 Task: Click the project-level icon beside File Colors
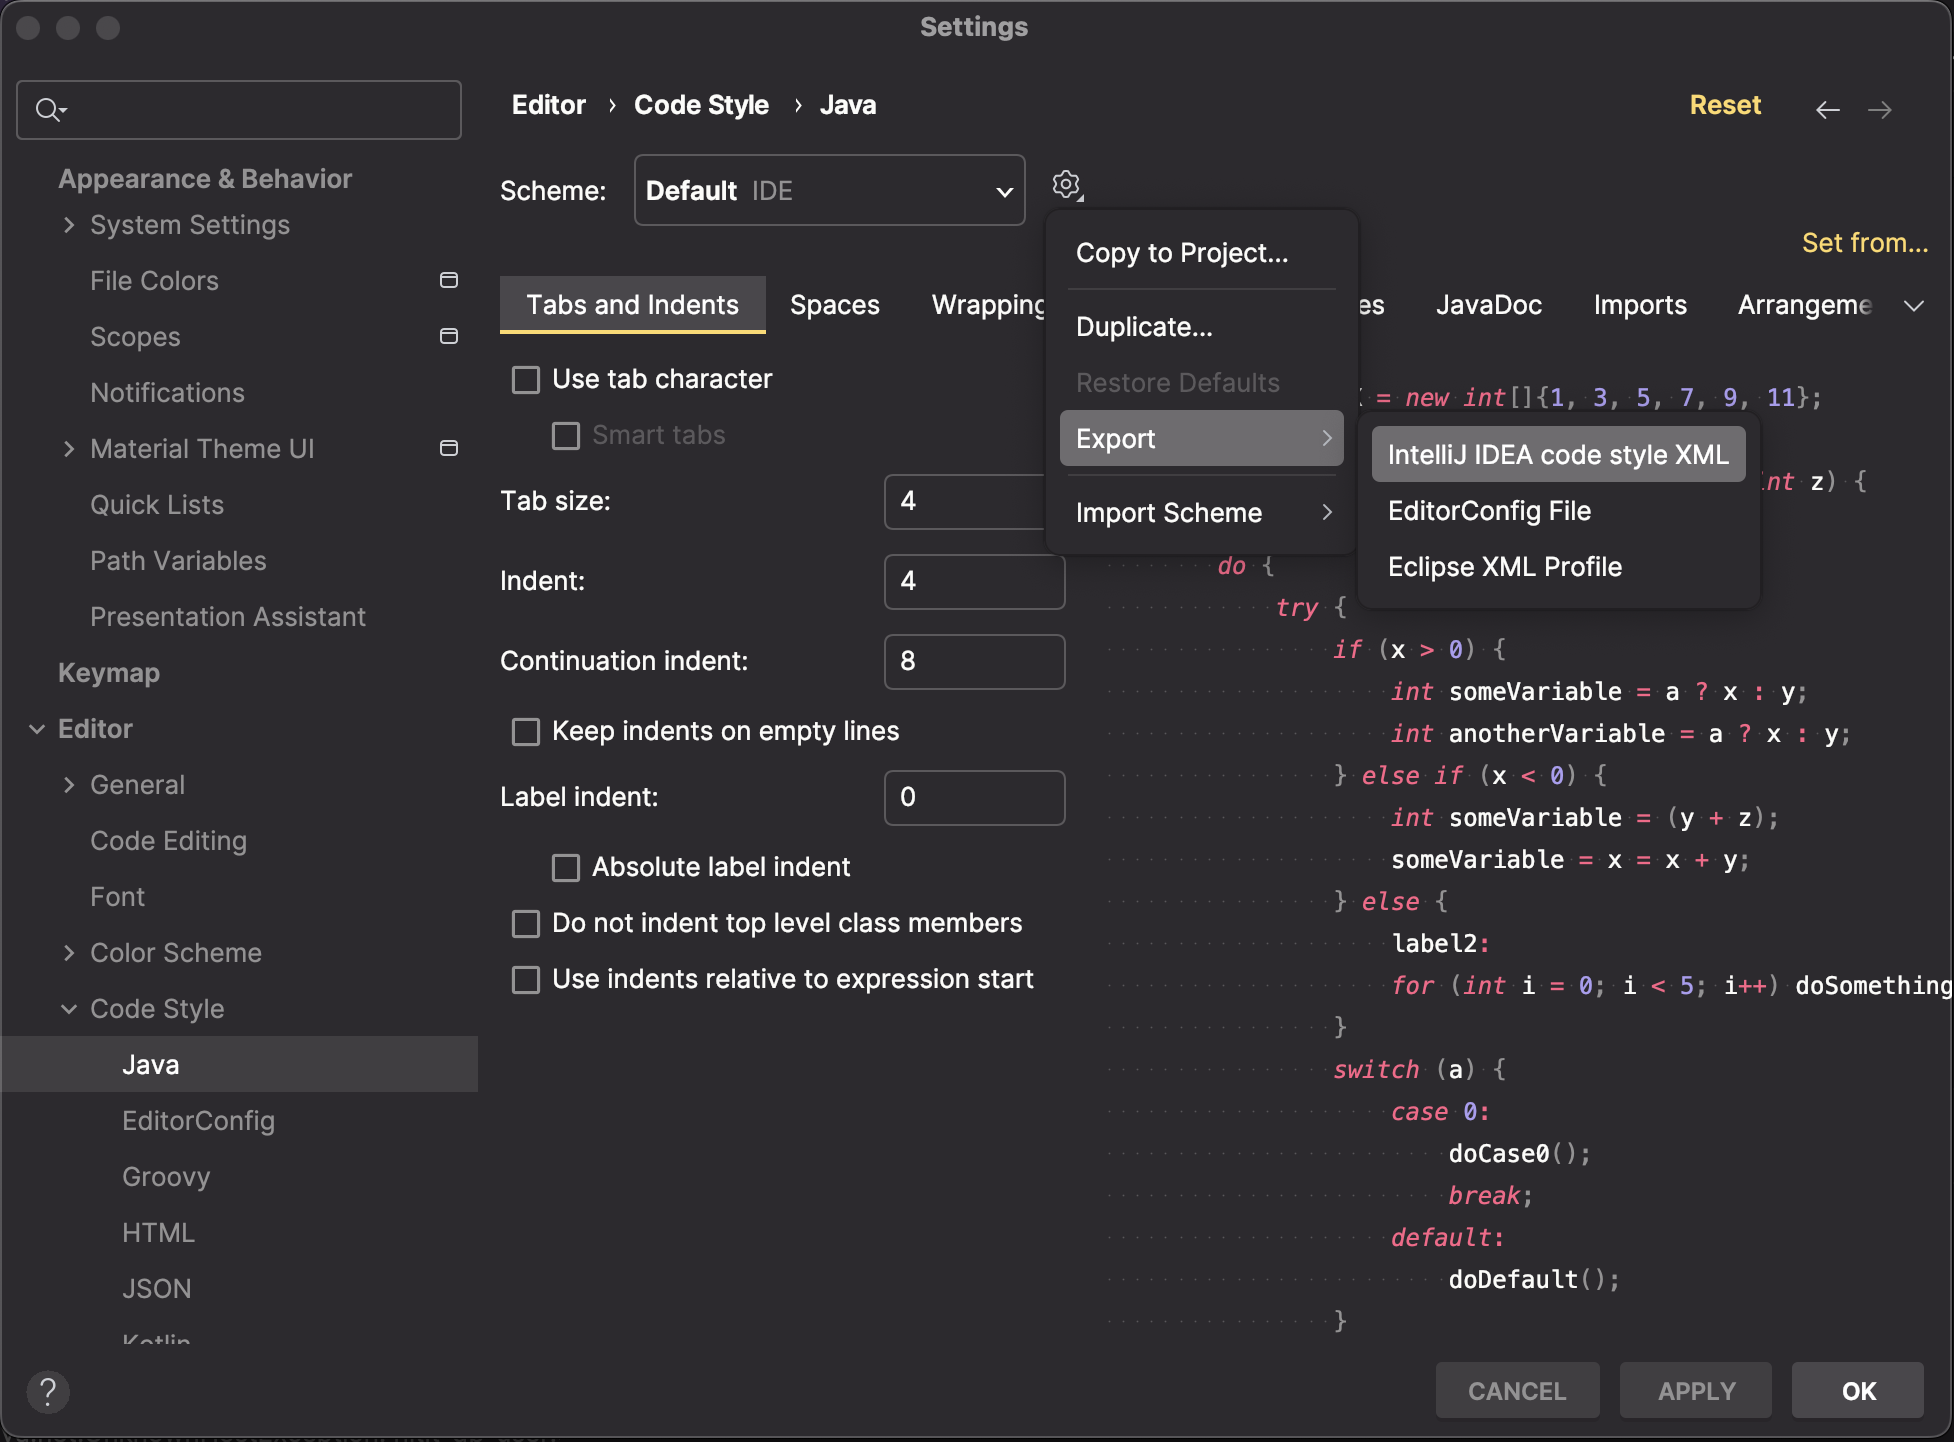point(449,280)
